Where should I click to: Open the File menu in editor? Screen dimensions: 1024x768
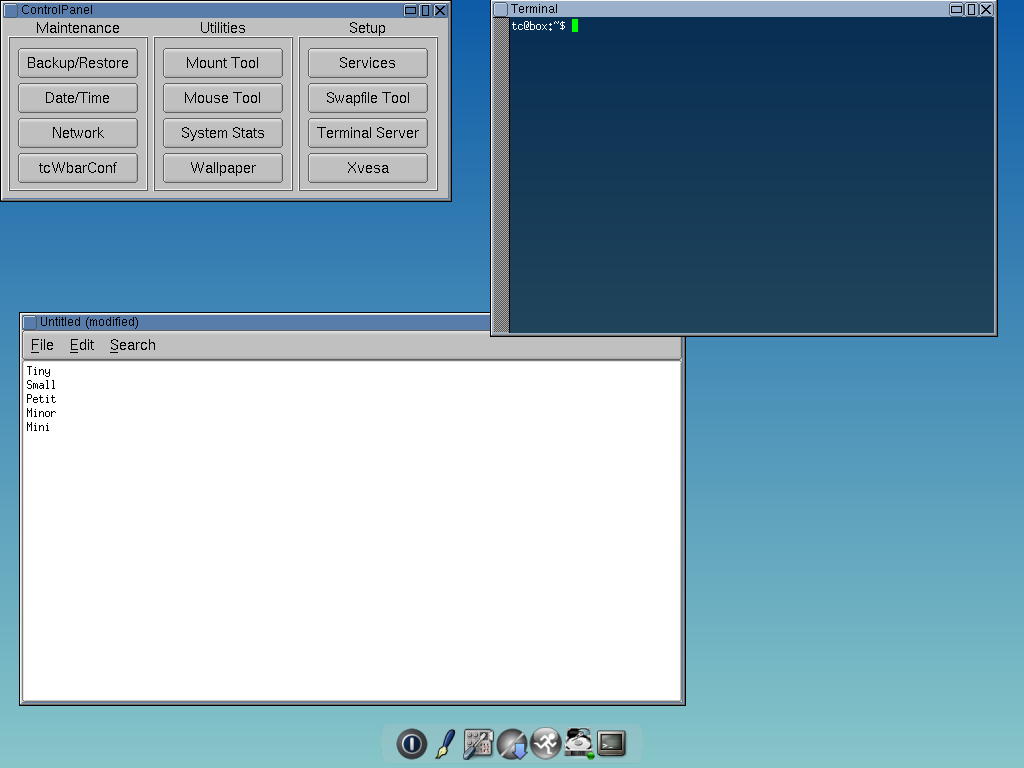pyautogui.click(x=42, y=345)
